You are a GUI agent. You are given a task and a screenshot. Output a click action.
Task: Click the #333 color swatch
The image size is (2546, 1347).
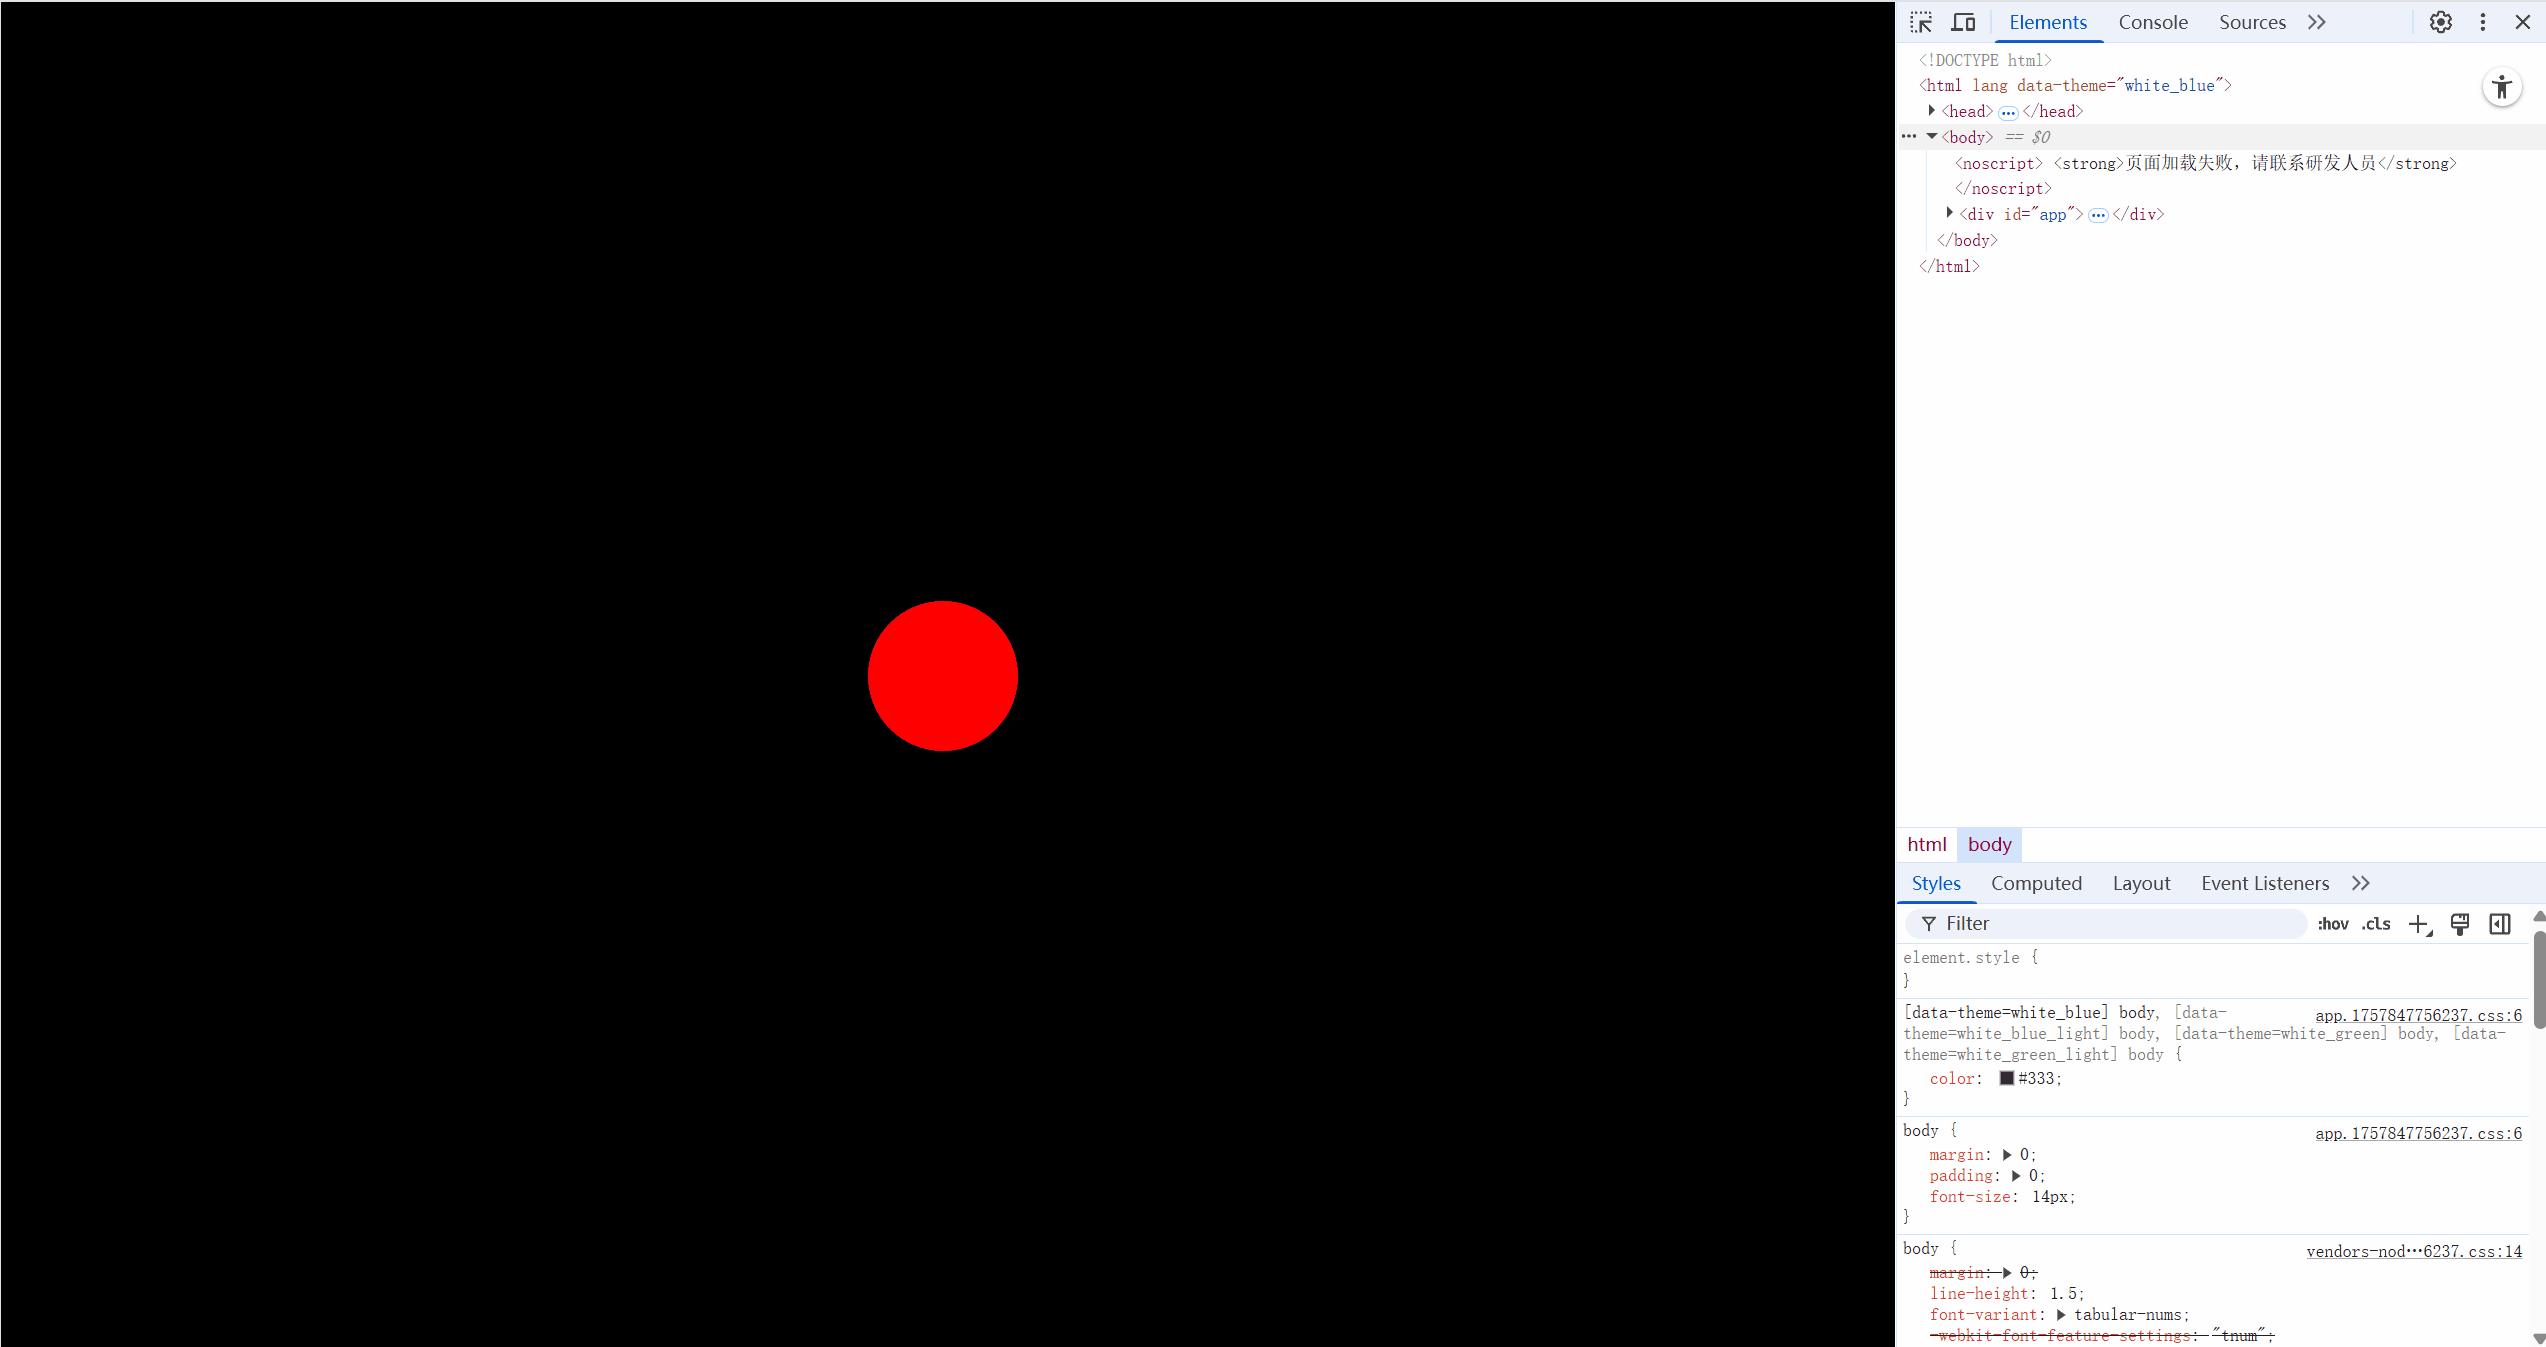click(2006, 1078)
